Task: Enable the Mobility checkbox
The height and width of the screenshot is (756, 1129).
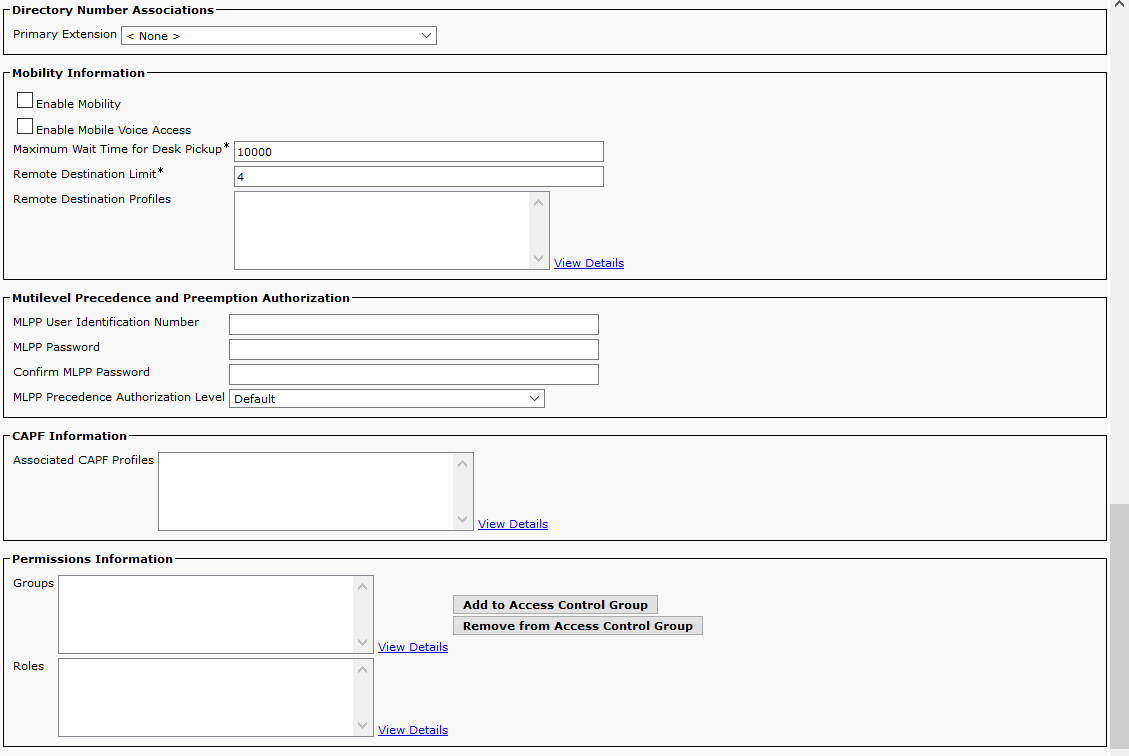Action: coord(26,101)
